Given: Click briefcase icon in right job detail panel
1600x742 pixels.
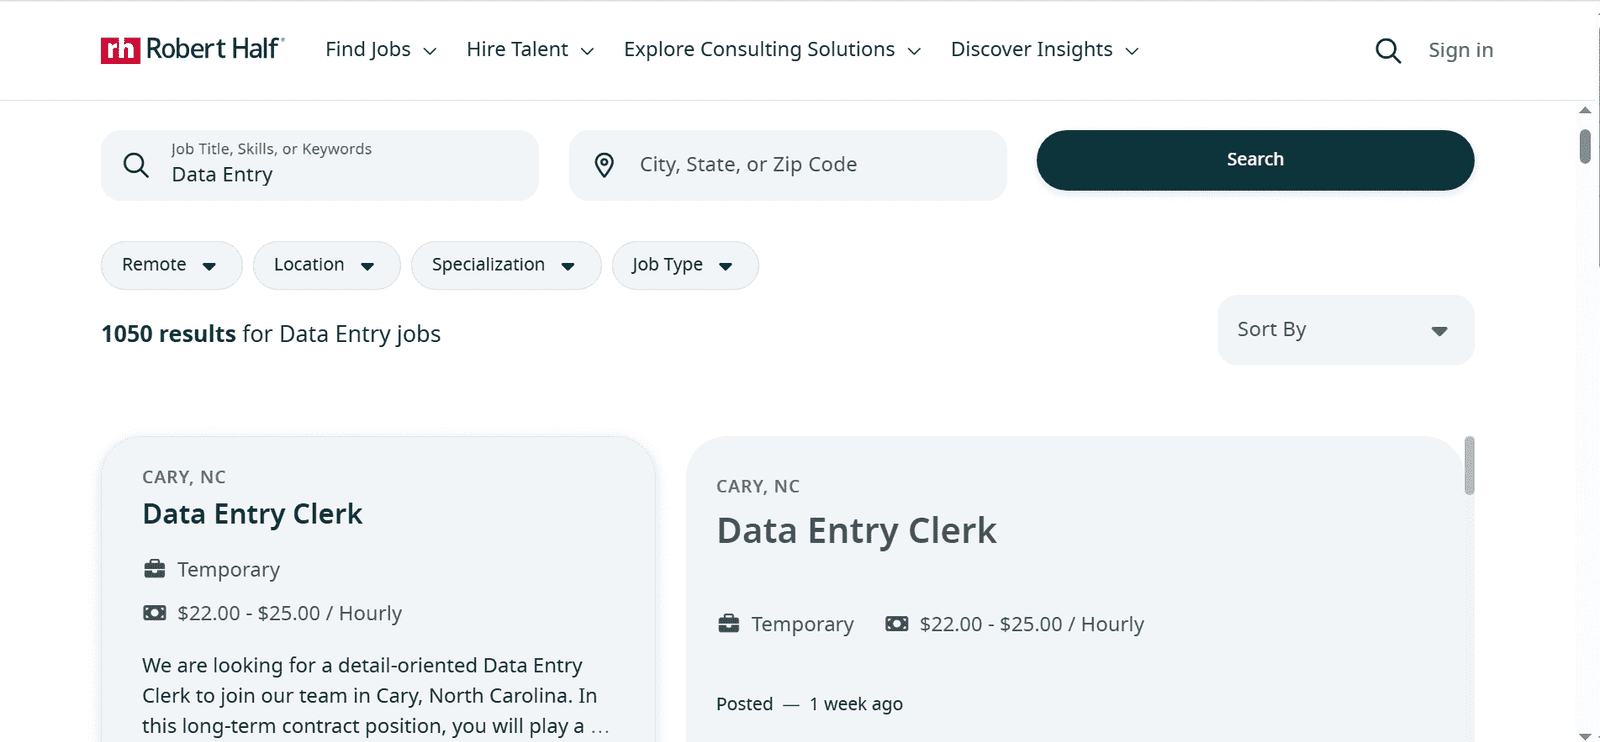Looking at the screenshot, I should pyautogui.click(x=729, y=624).
